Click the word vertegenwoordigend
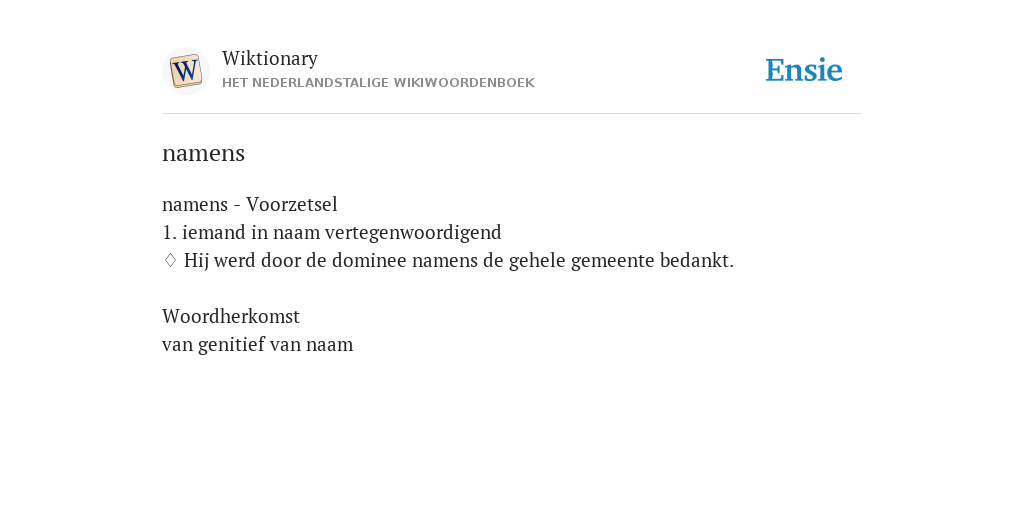The height and width of the screenshot is (512, 1024). pyautogui.click(x=413, y=233)
